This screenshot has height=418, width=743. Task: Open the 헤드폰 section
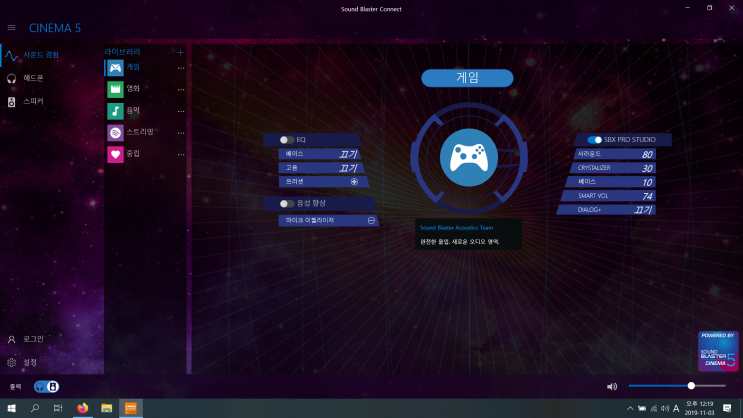pos(34,78)
